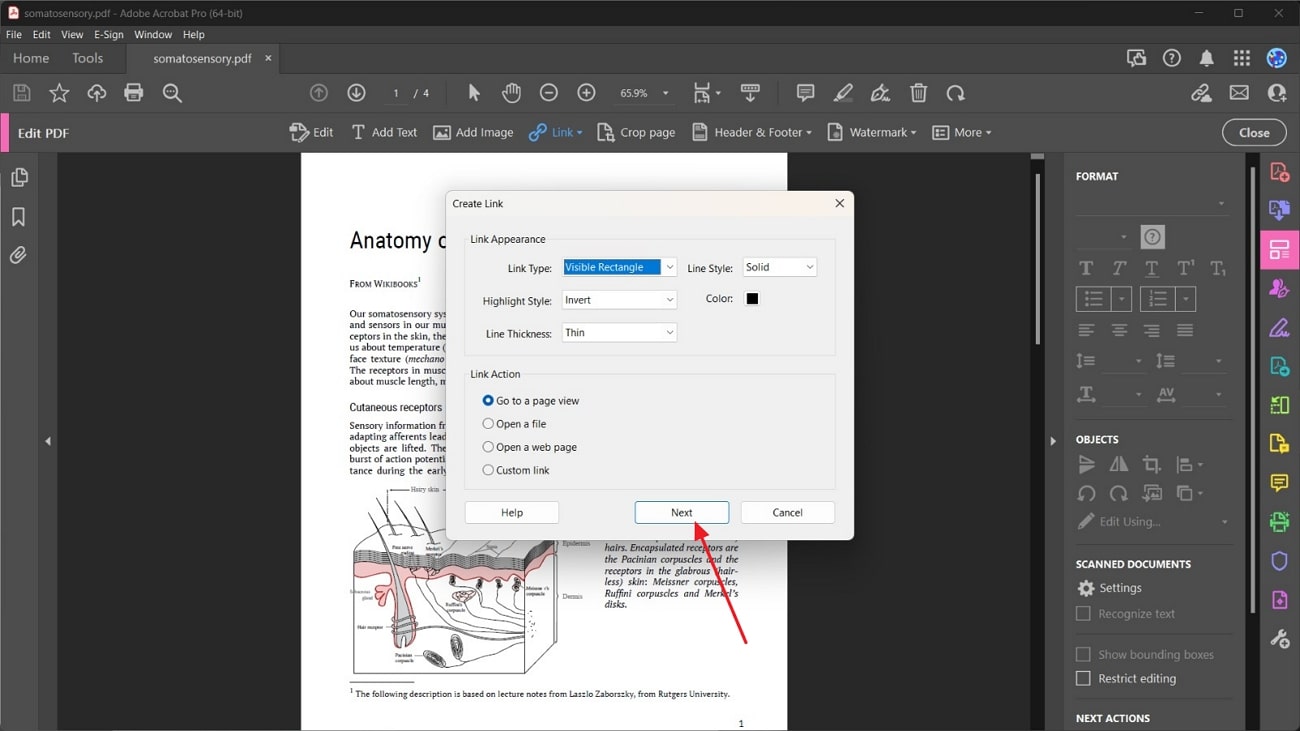Open the More options dropdown
1300x731 pixels.
[961, 132]
